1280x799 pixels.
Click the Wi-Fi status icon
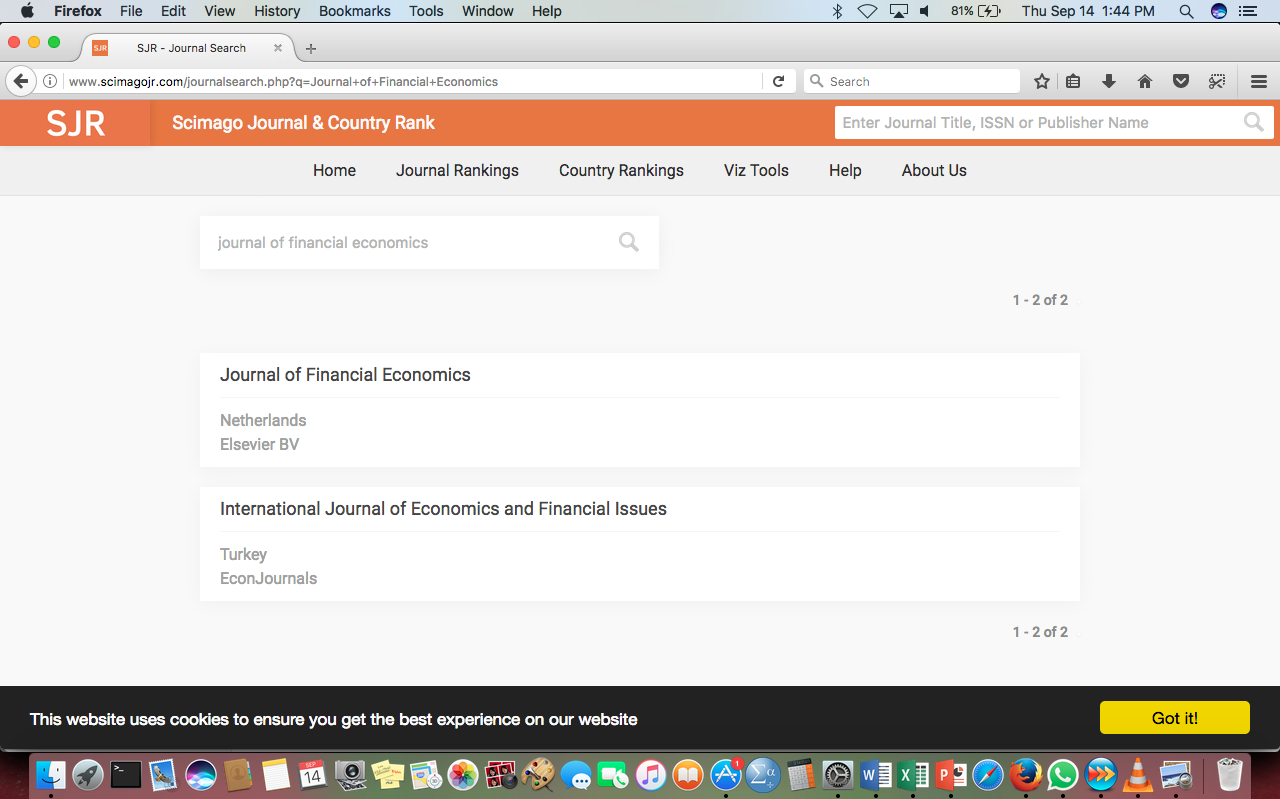[867, 11]
